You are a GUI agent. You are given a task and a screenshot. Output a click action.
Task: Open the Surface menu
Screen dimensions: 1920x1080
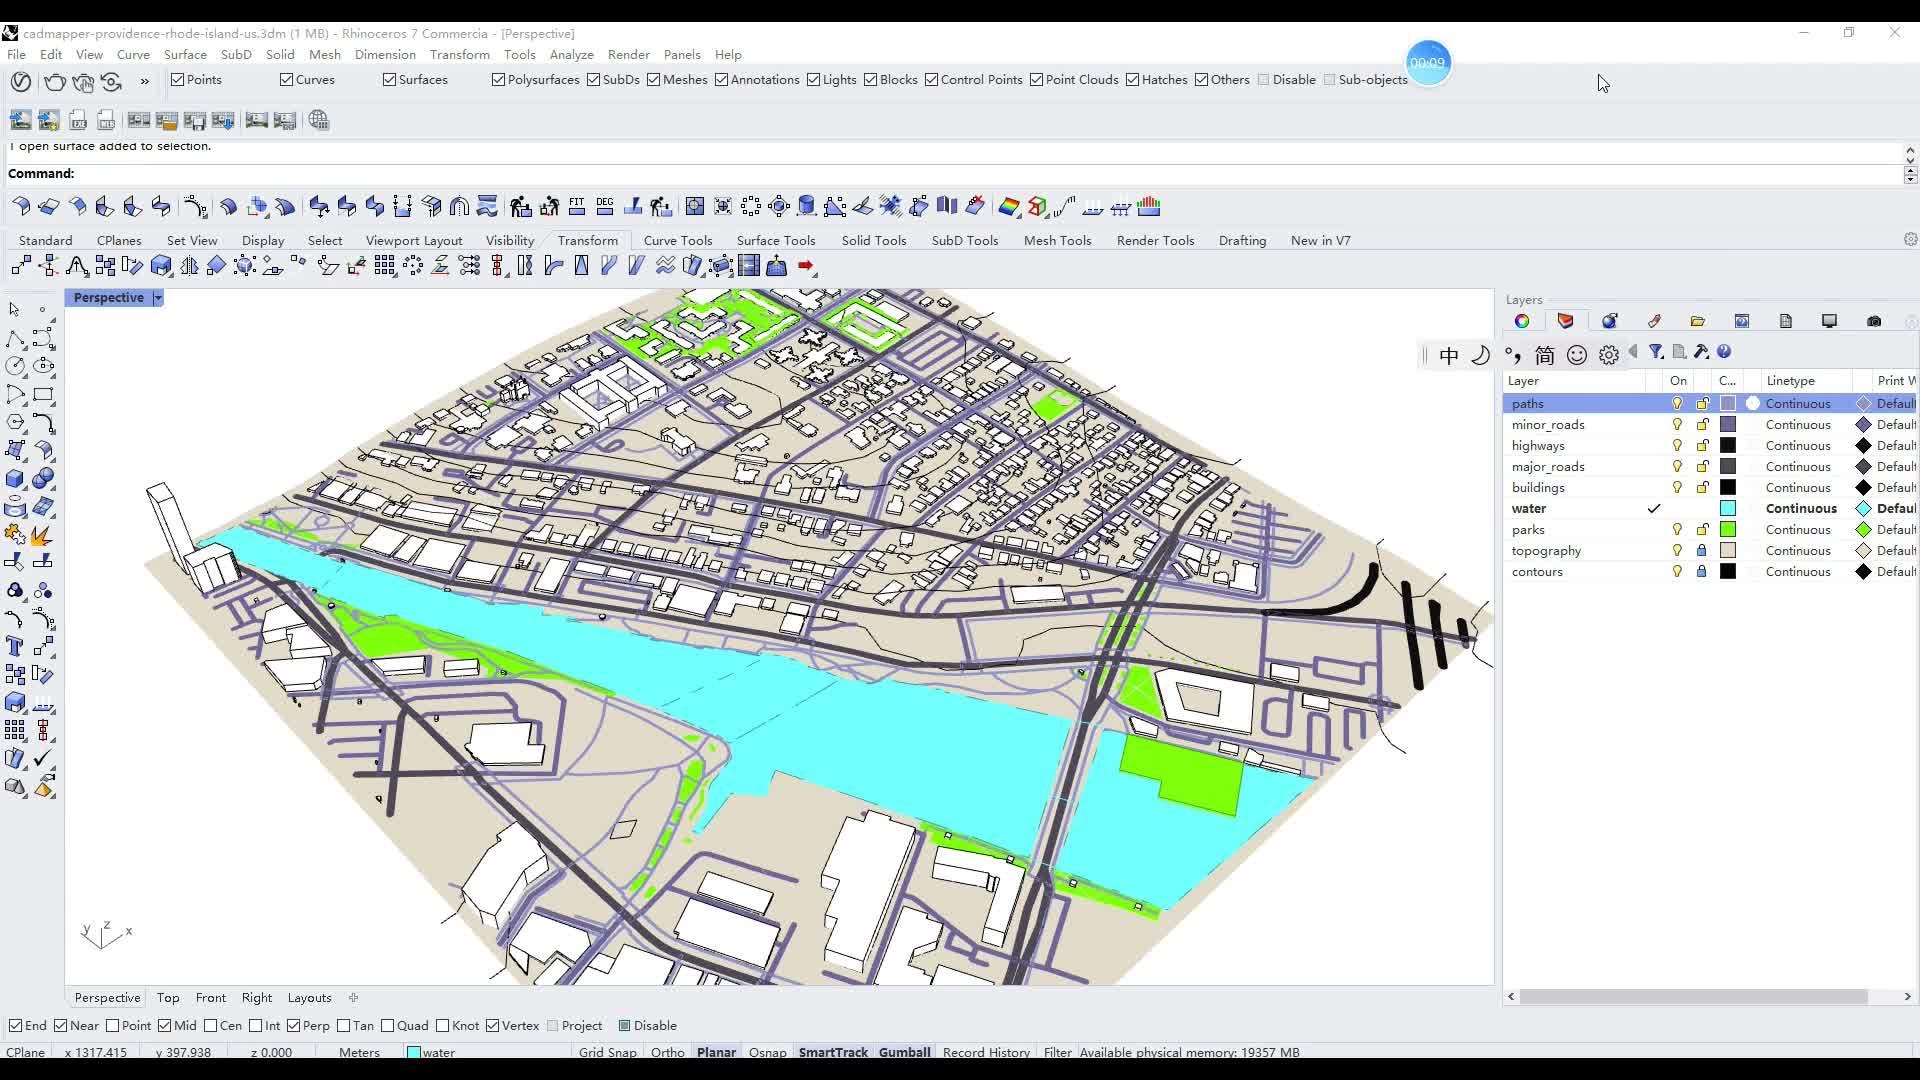tap(185, 55)
